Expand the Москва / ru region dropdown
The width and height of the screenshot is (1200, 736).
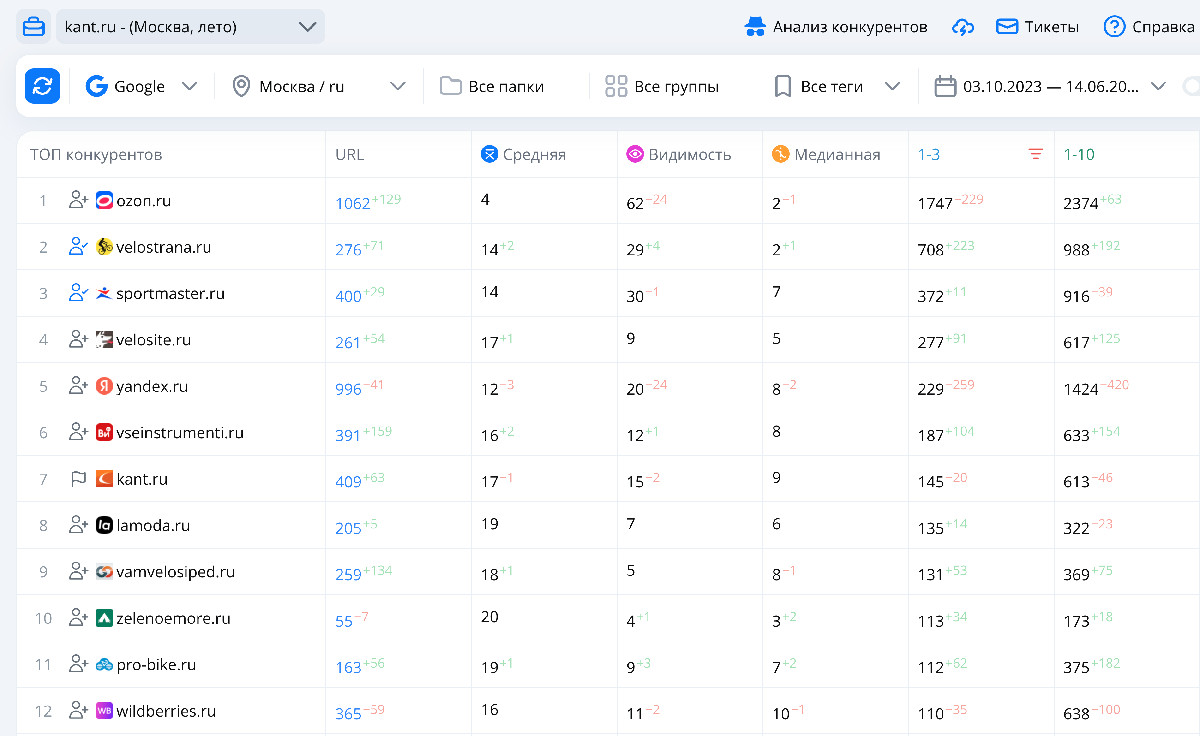319,86
